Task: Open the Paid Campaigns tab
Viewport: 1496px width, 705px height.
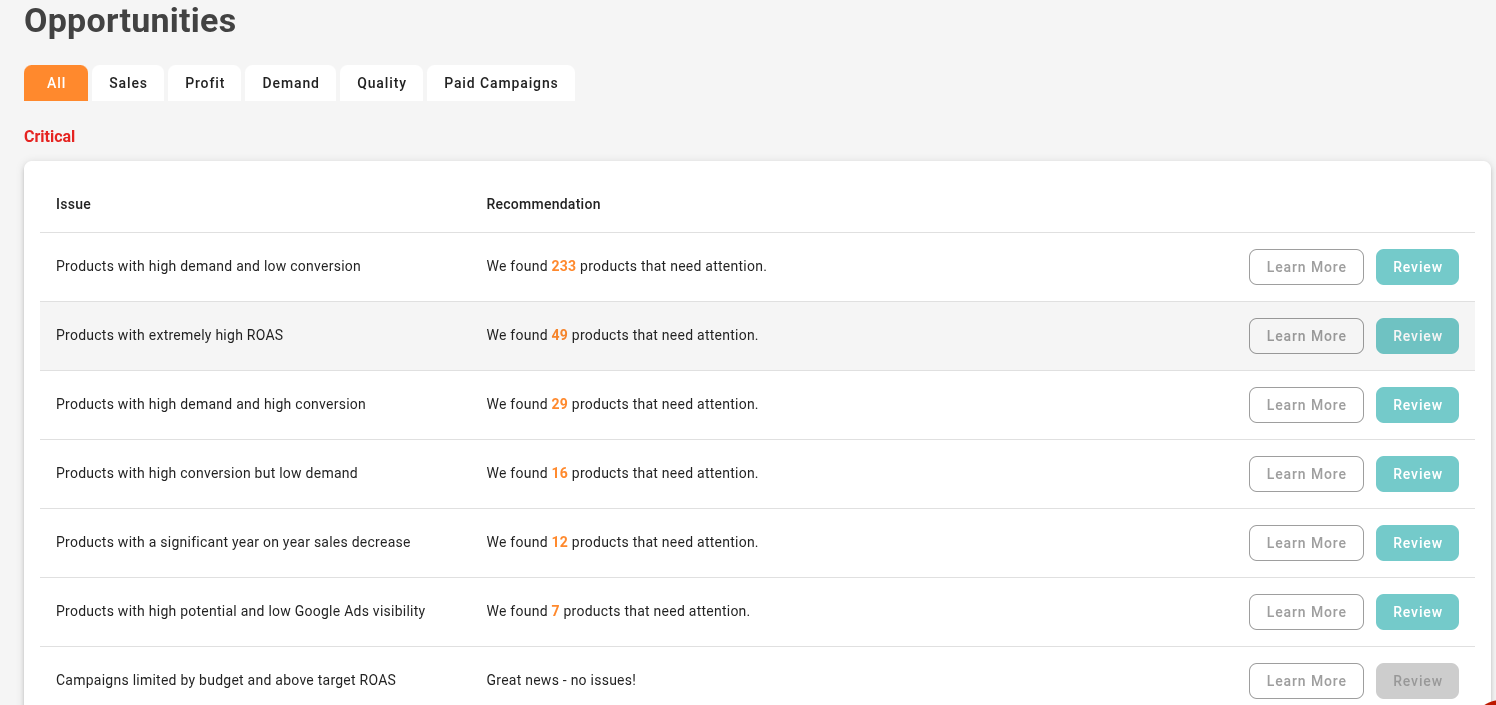Action: (x=501, y=83)
